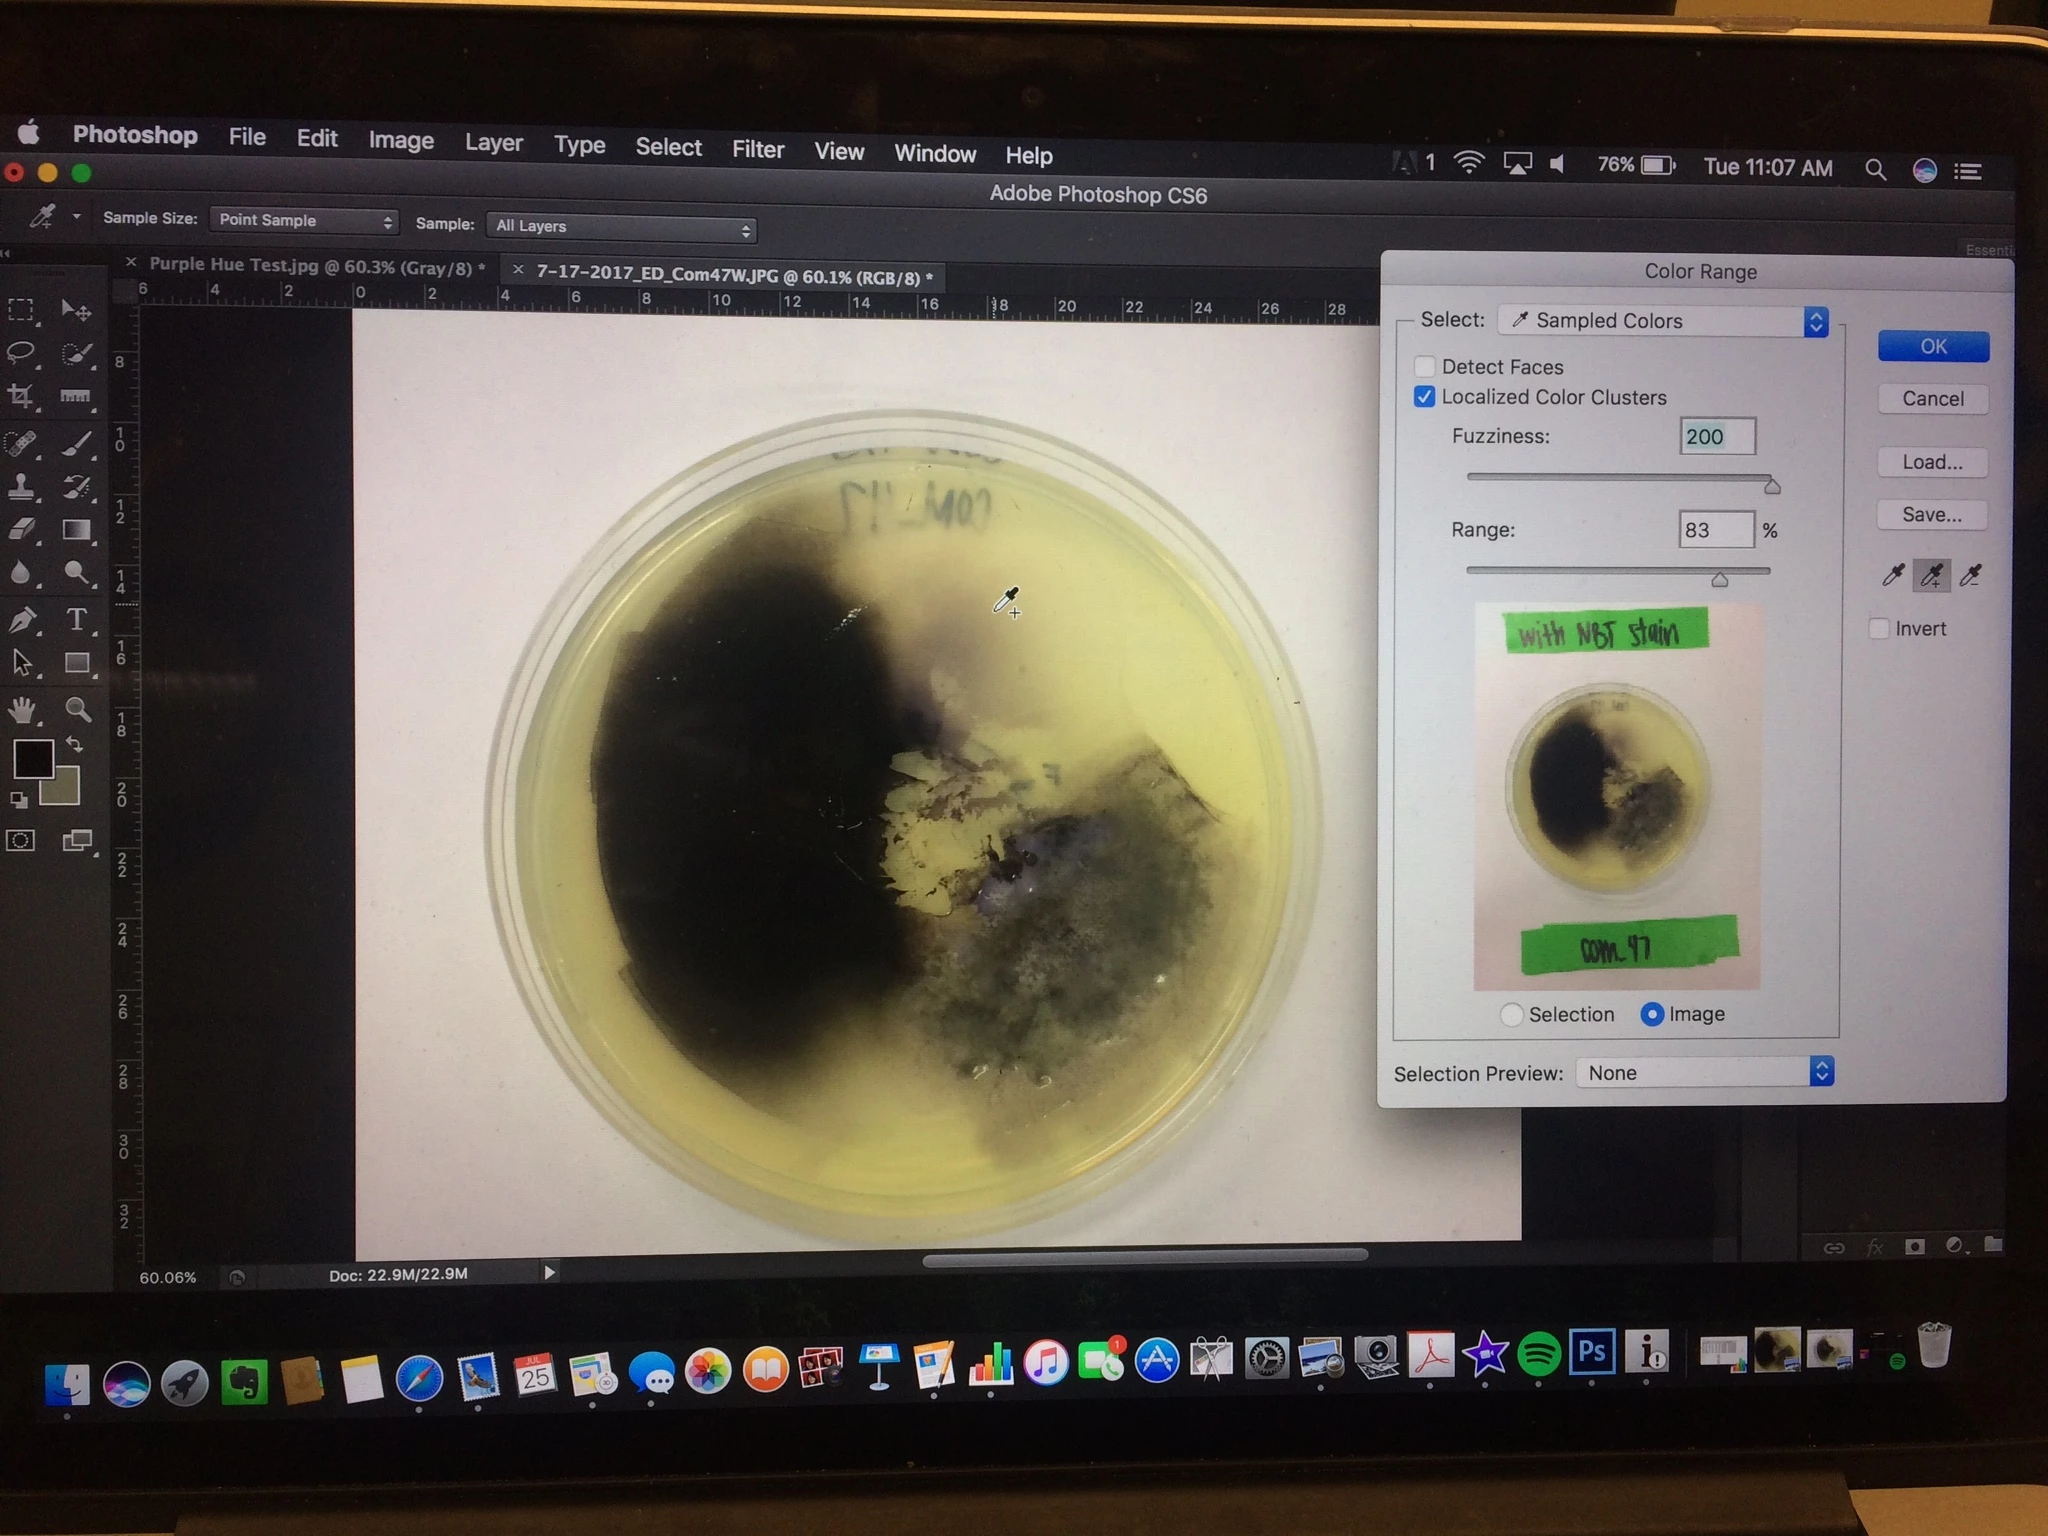This screenshot has width=2048, height=1536.
Task: Select the Horizontal Type tool
Action: tap(76, 619)
